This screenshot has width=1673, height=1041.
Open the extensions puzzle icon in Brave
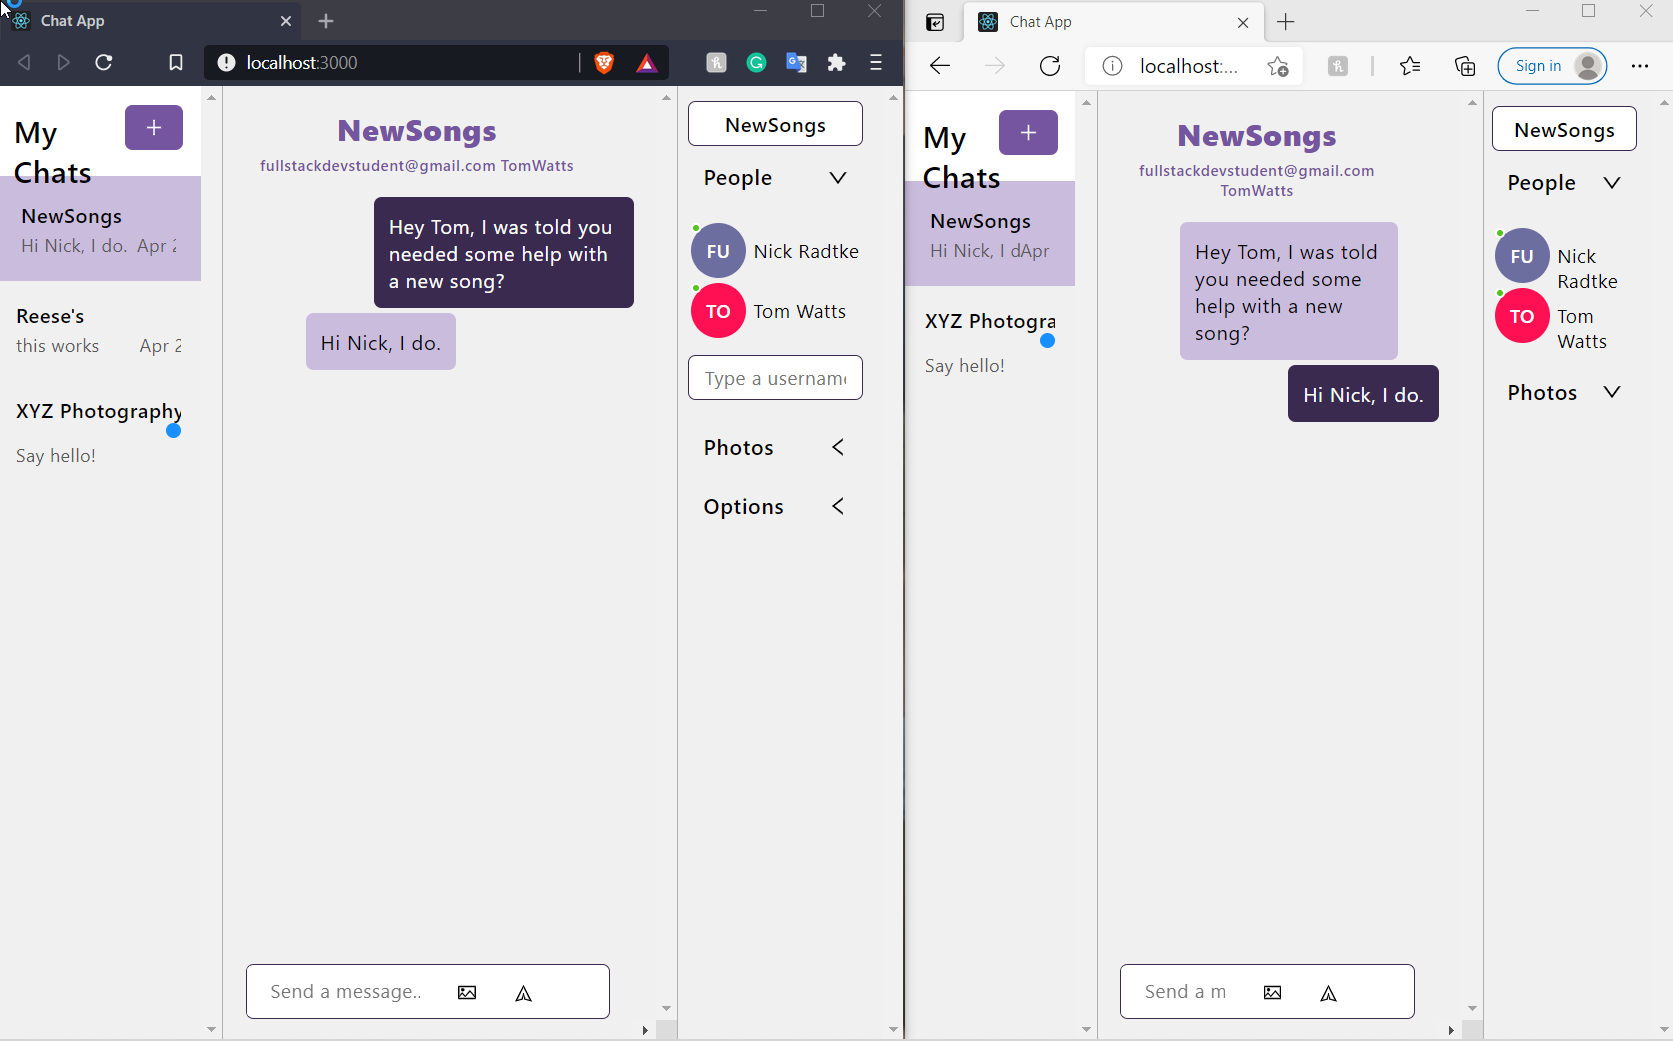point(837,63)
